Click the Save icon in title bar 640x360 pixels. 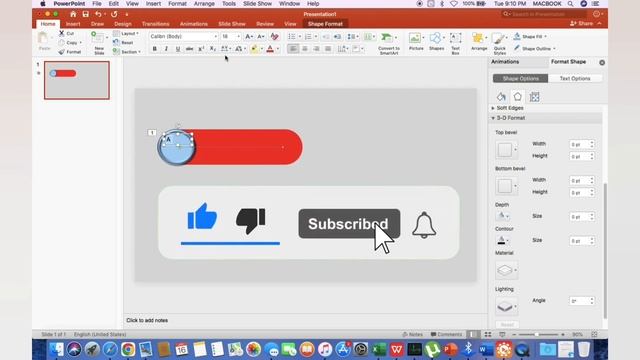point(85,14)
